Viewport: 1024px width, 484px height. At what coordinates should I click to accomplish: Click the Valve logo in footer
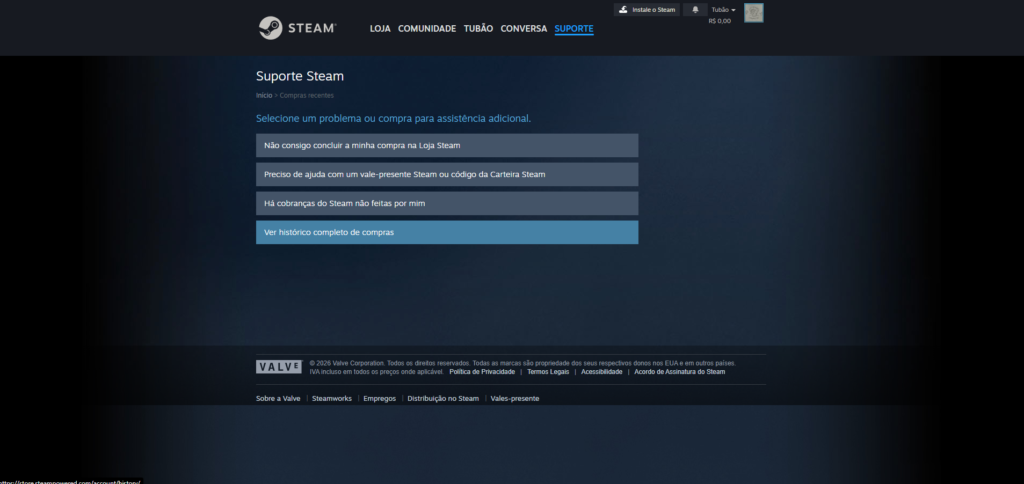pos(279,367)
